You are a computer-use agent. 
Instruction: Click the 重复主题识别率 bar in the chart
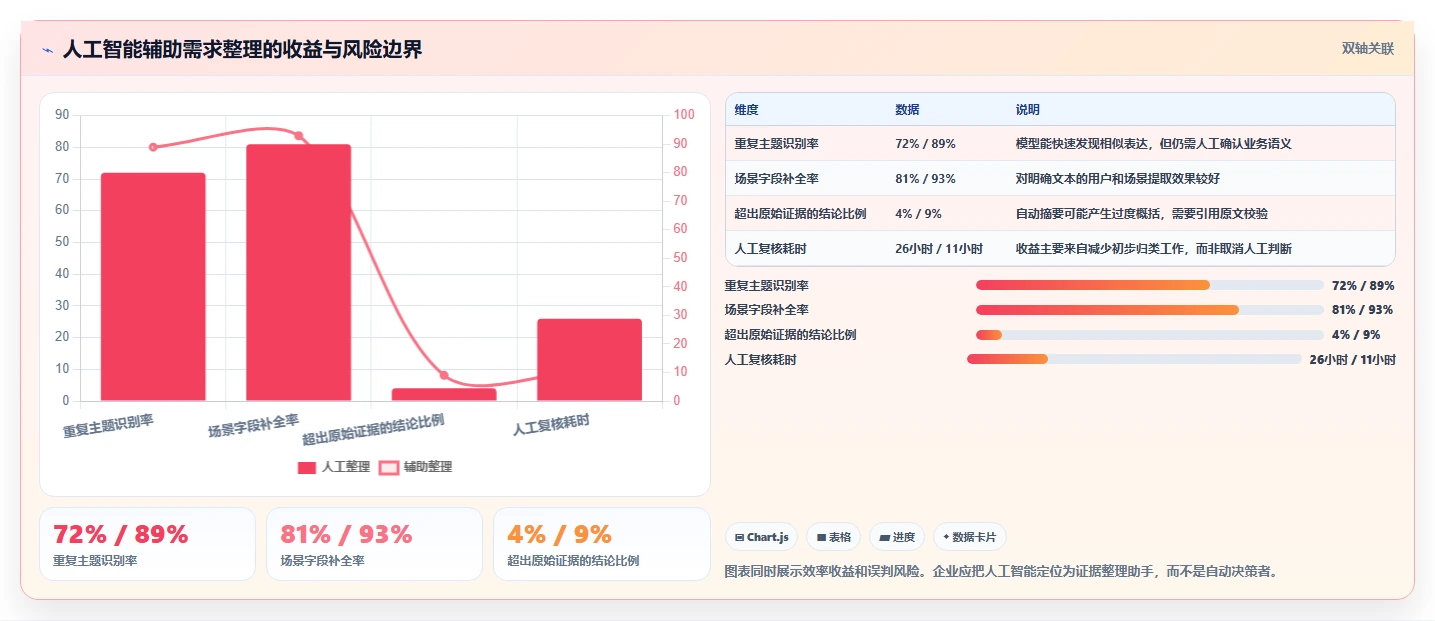[153, 287]
